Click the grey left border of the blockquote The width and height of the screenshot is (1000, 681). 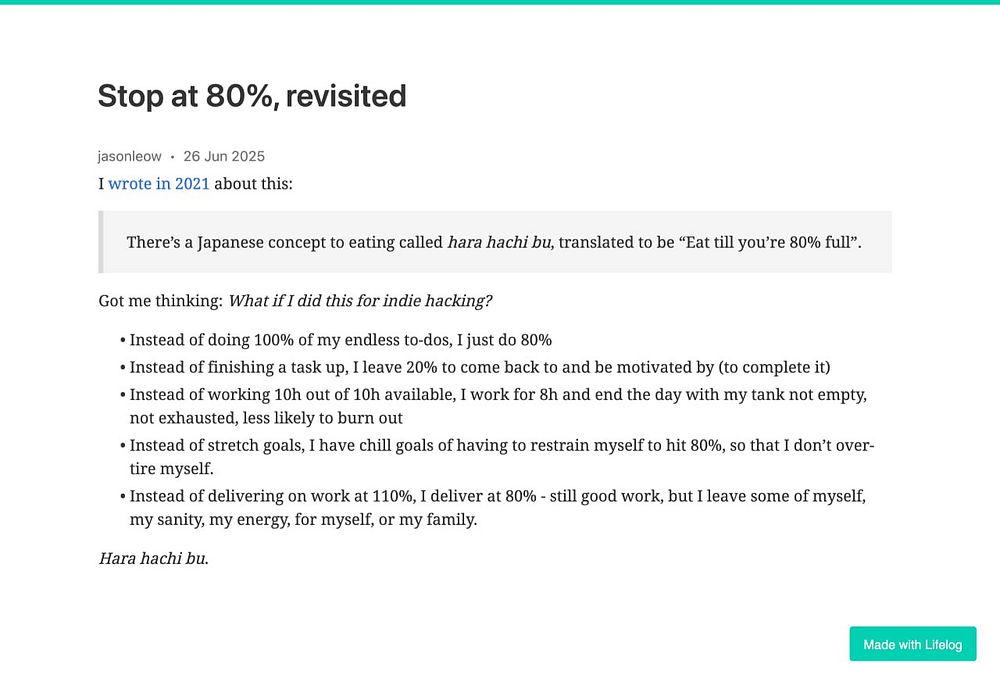coord(100,242)
